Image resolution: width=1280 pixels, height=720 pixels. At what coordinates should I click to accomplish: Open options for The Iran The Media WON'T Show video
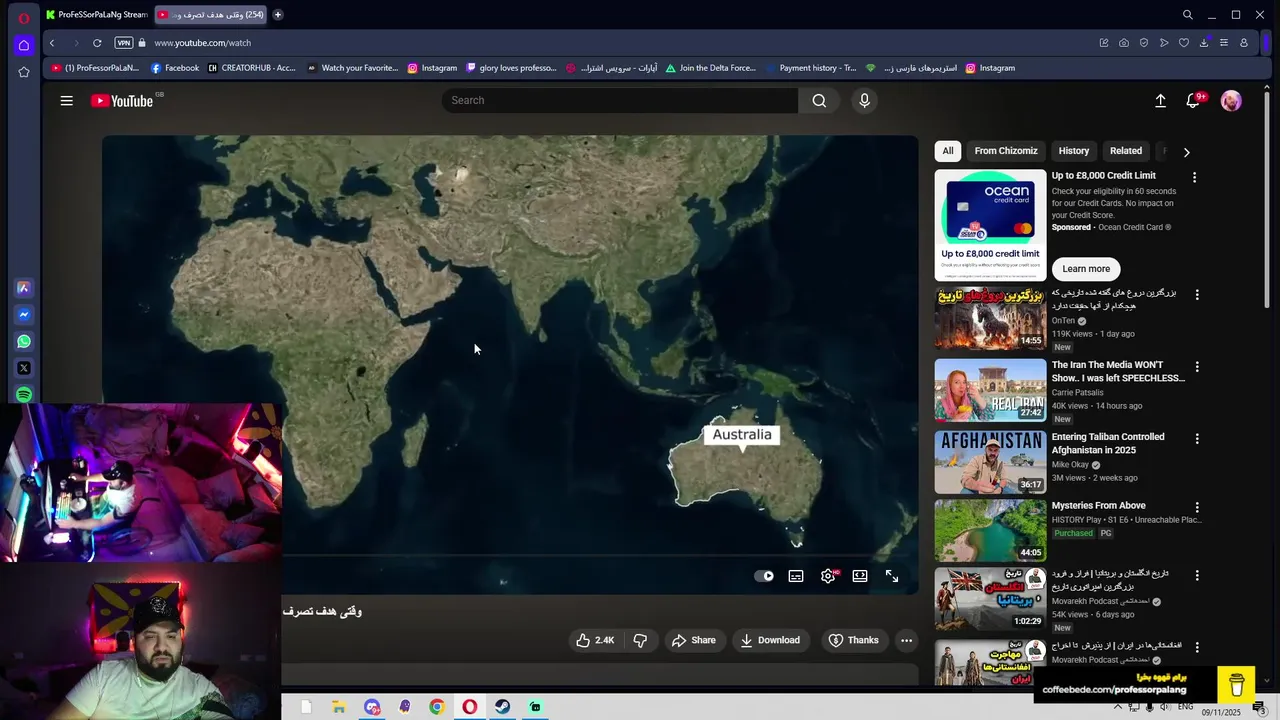(1197, 367)
